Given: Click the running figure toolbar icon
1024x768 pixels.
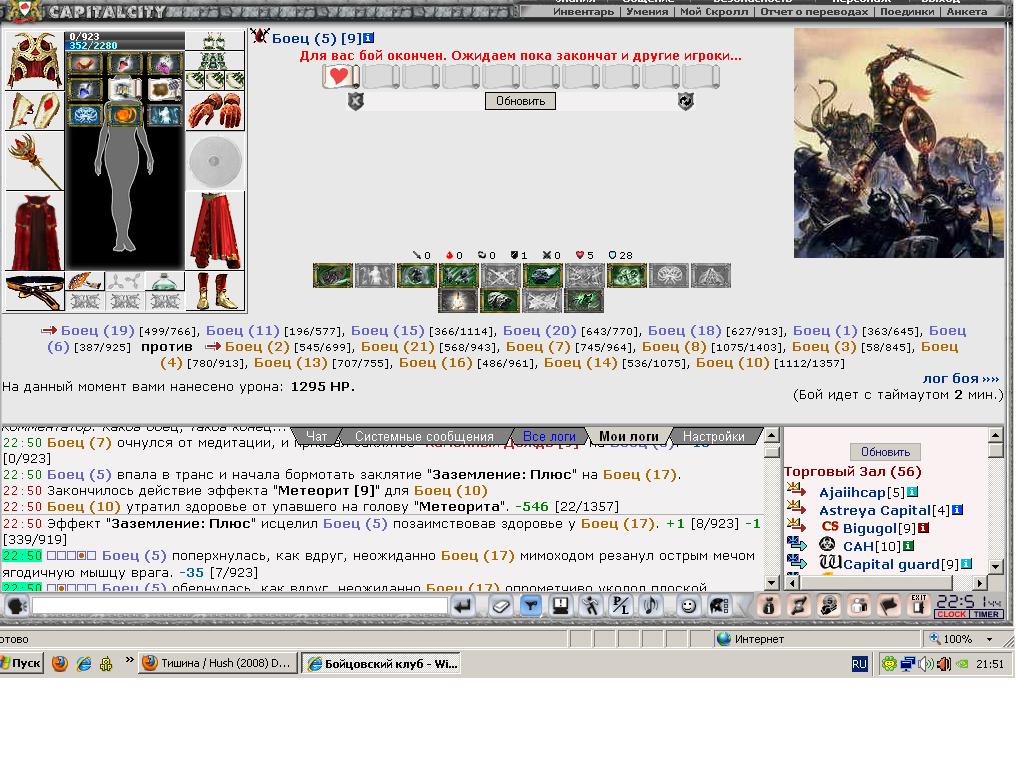Looking at the screenshot, I should (x=590, y=606).
